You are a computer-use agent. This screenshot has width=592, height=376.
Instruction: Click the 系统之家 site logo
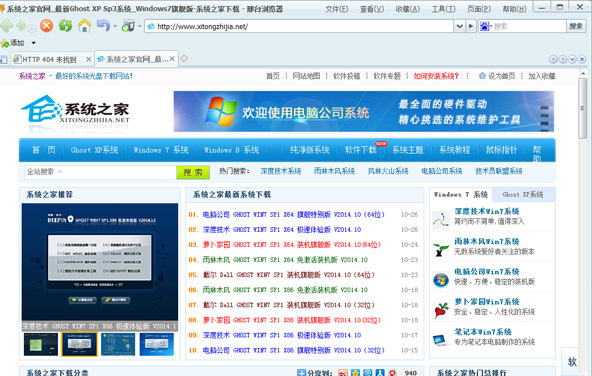[76, 110]
